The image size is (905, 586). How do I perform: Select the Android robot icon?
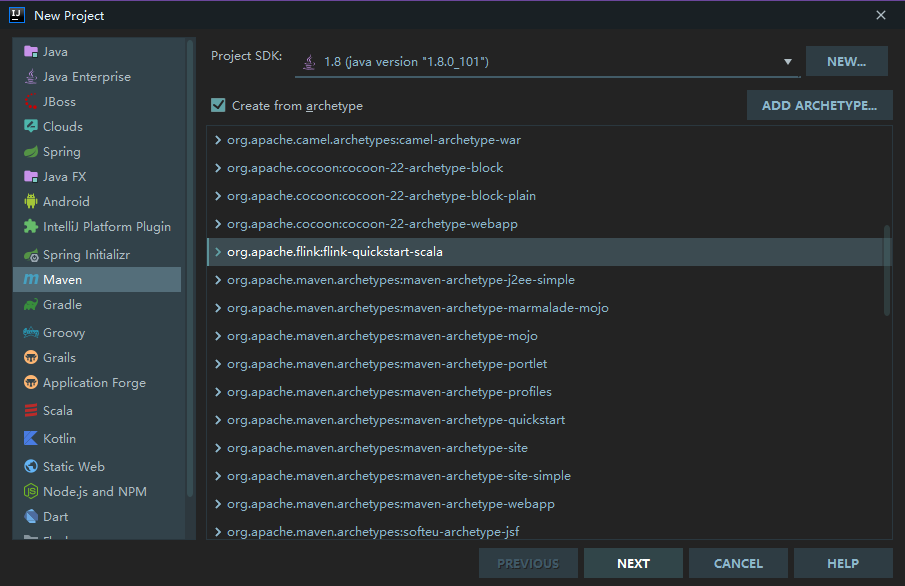31,202
